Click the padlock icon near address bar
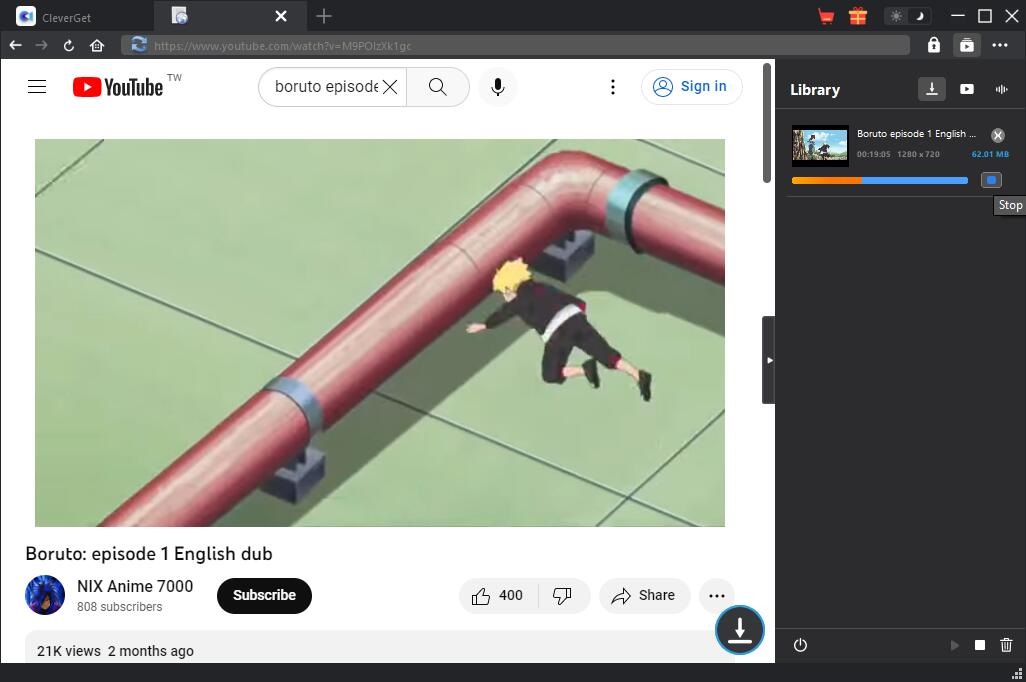The height and width of the screenshot is (682, 1026). coord(933,45)
